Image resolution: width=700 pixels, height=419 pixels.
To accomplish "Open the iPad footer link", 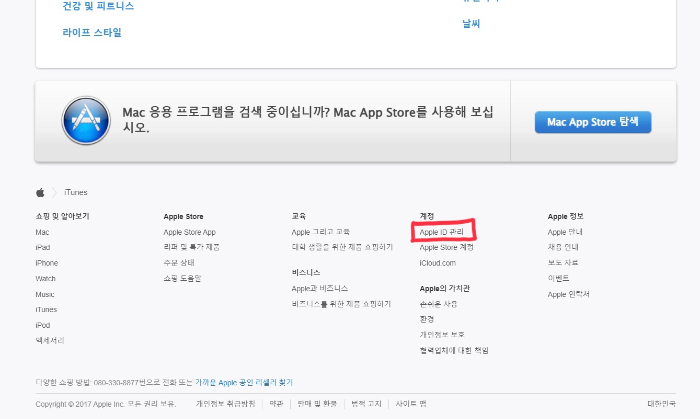I will tap(43, 247).
